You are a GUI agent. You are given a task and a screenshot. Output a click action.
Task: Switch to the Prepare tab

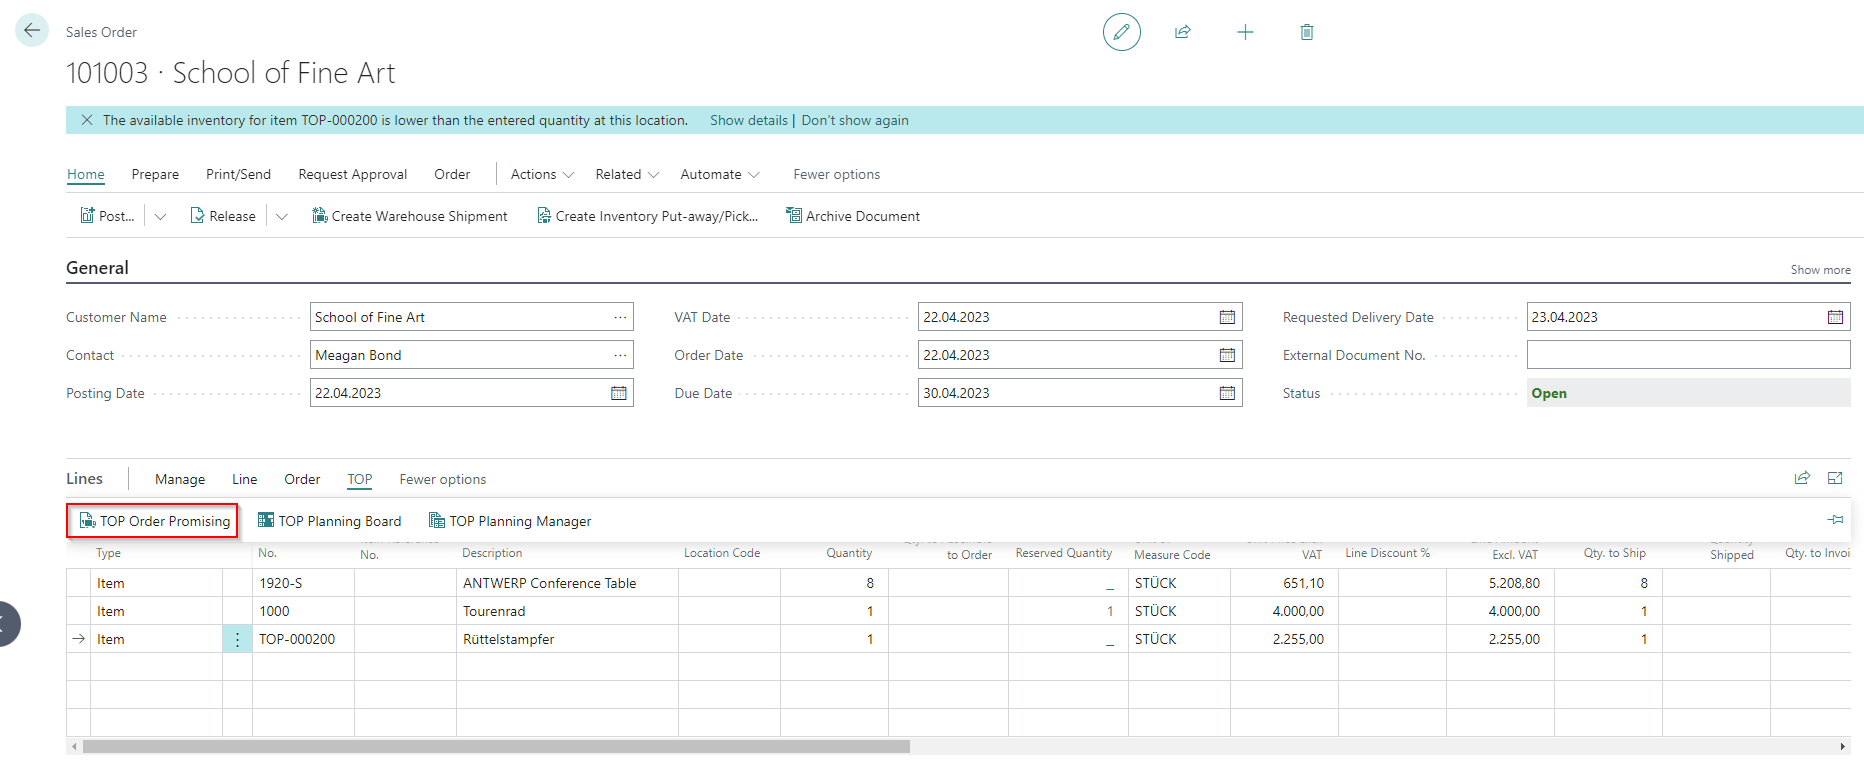(x=155, y=174)
